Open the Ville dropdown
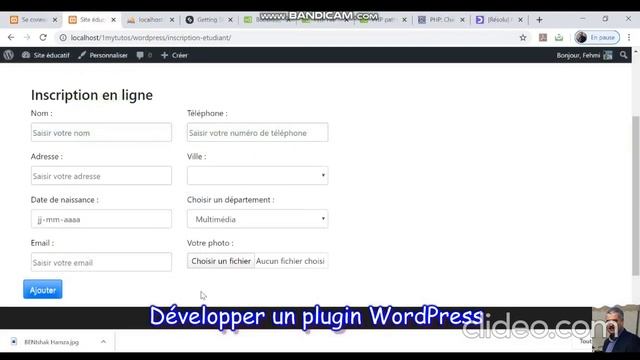Screen dimensions: 640x360 [x=258, y=176]
